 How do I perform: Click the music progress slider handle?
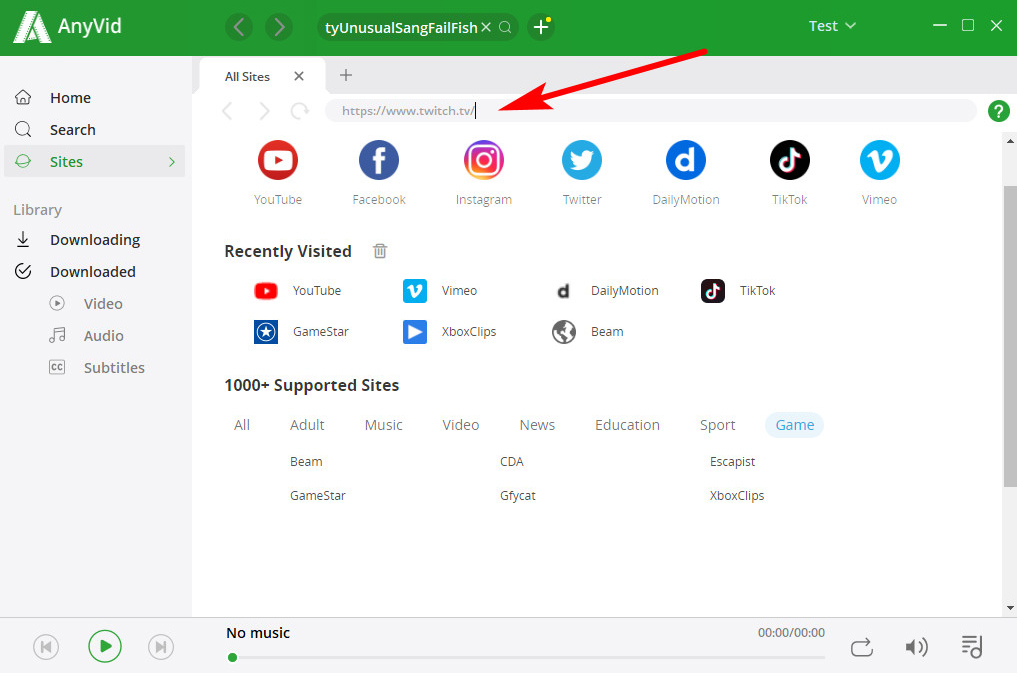coord(232,657)
